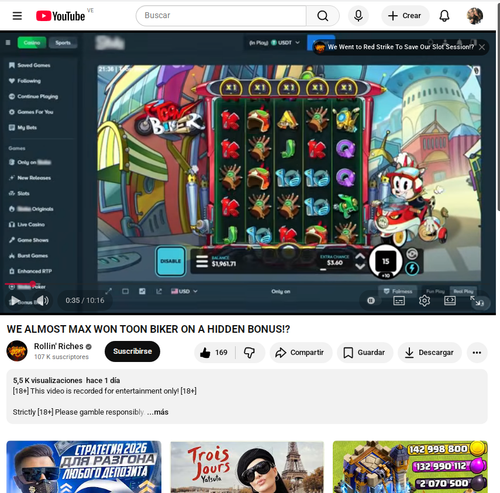Click the Fairness button under game

397,291
